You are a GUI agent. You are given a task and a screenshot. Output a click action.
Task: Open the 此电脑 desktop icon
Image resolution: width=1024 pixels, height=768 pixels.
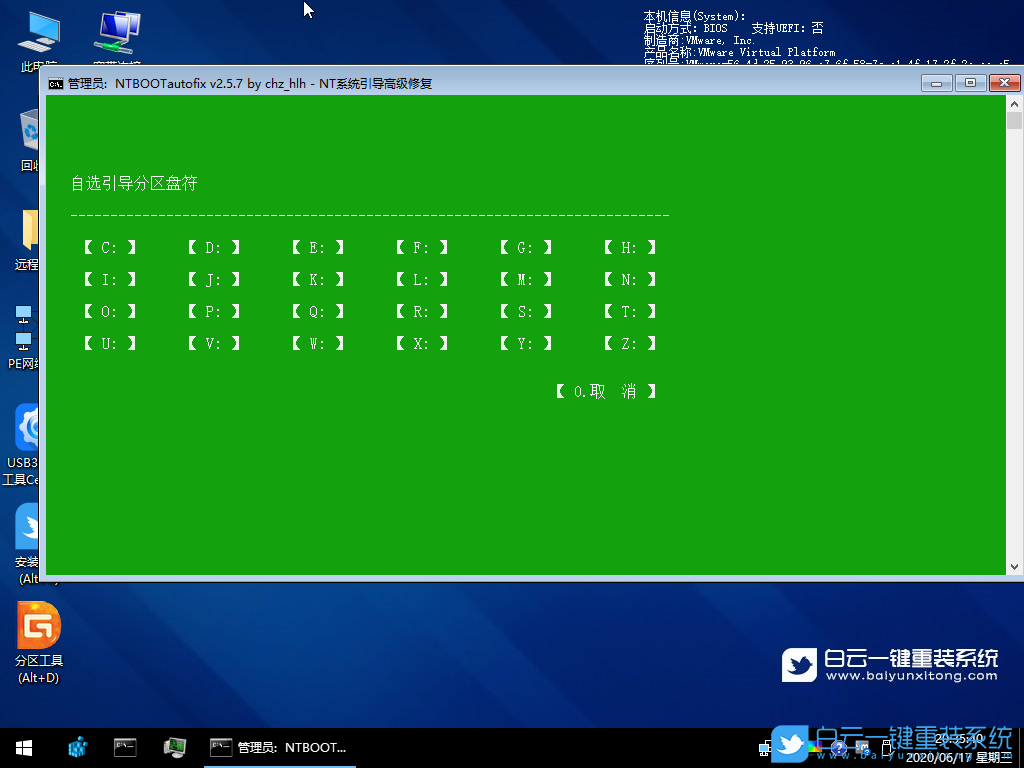[38, 36]
